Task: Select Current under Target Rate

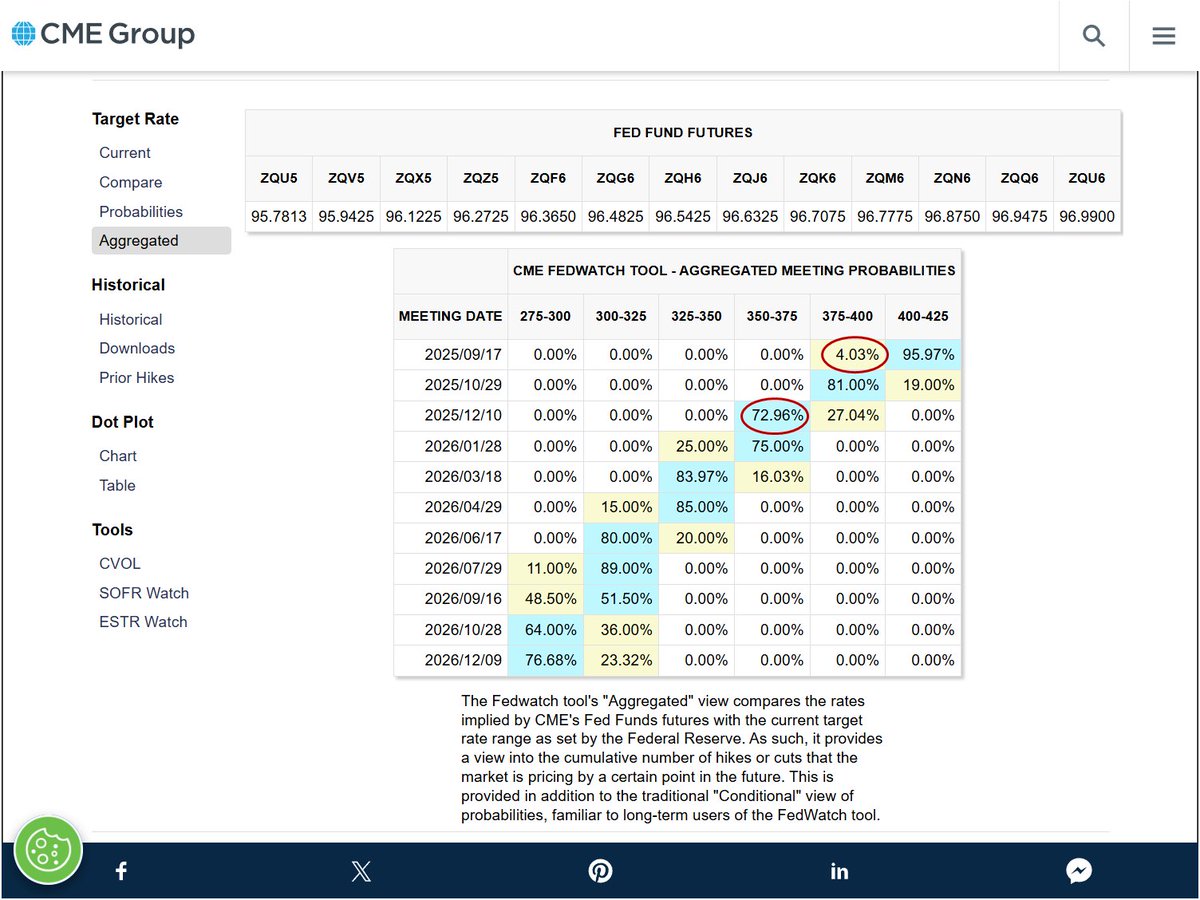Action: tap(125, 153)
